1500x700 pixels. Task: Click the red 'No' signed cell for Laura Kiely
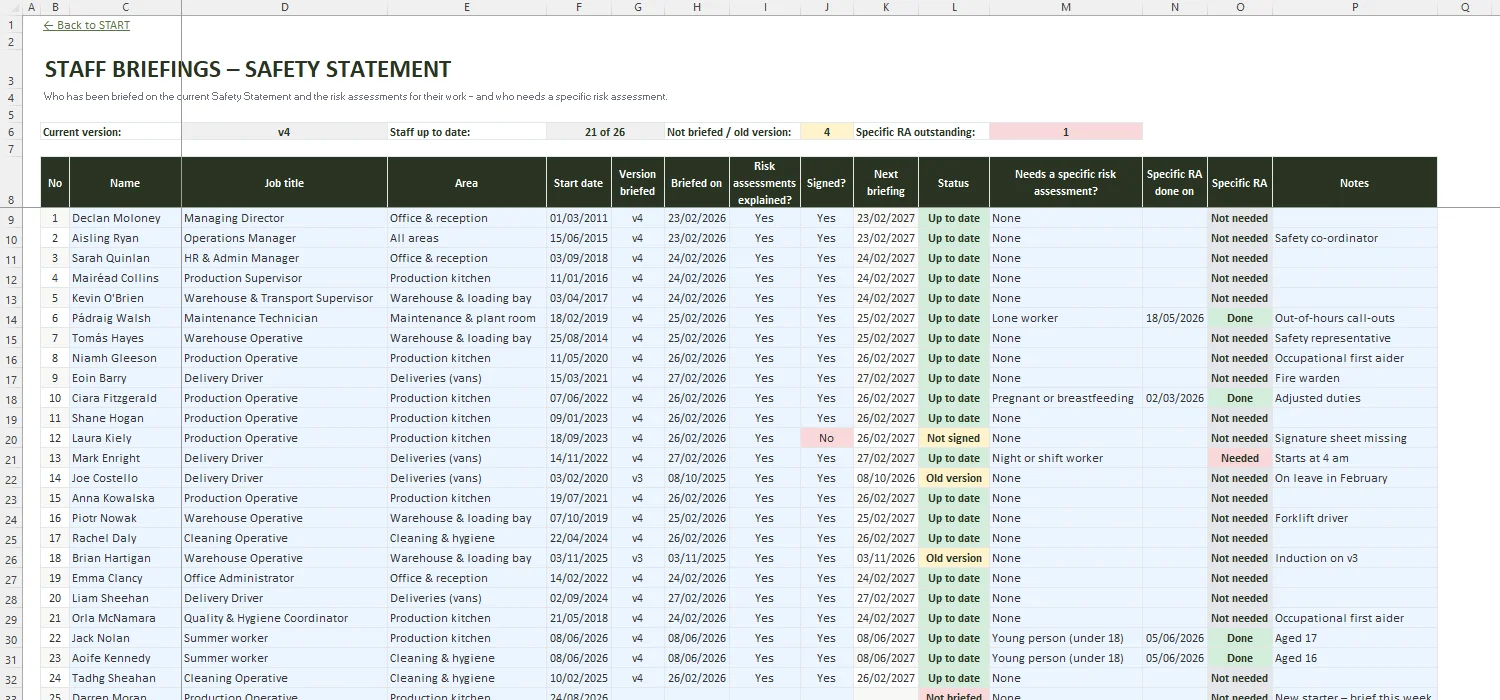coord(826,438)
